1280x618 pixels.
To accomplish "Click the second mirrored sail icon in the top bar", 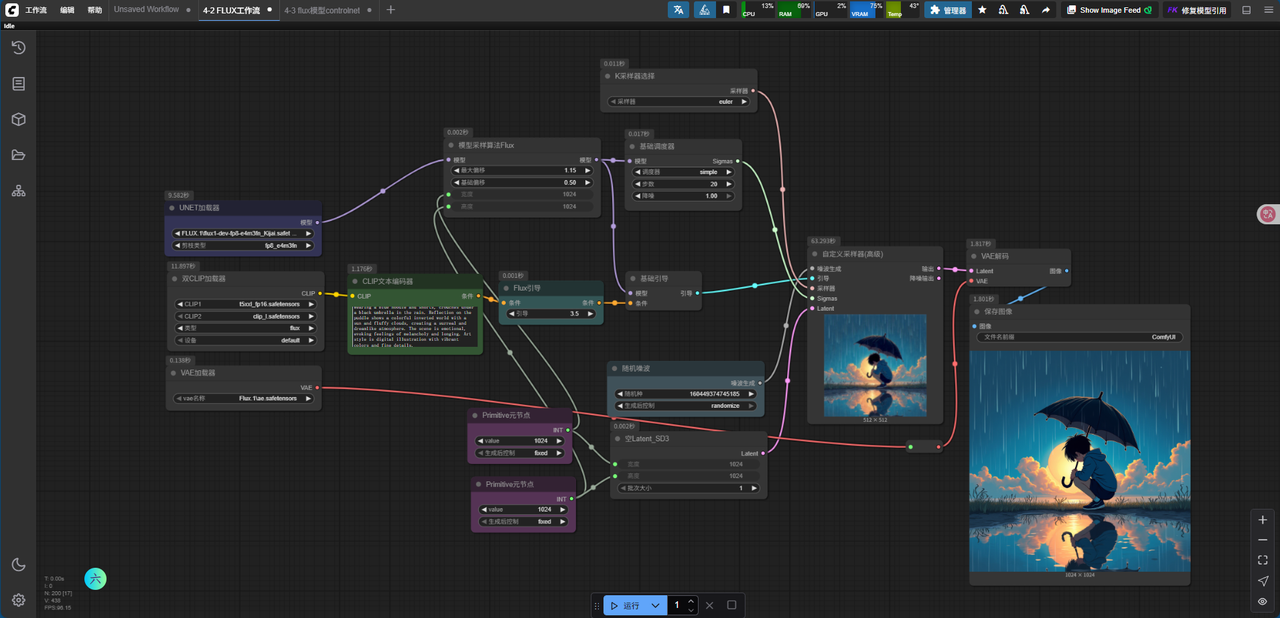I will (1025, 10).
